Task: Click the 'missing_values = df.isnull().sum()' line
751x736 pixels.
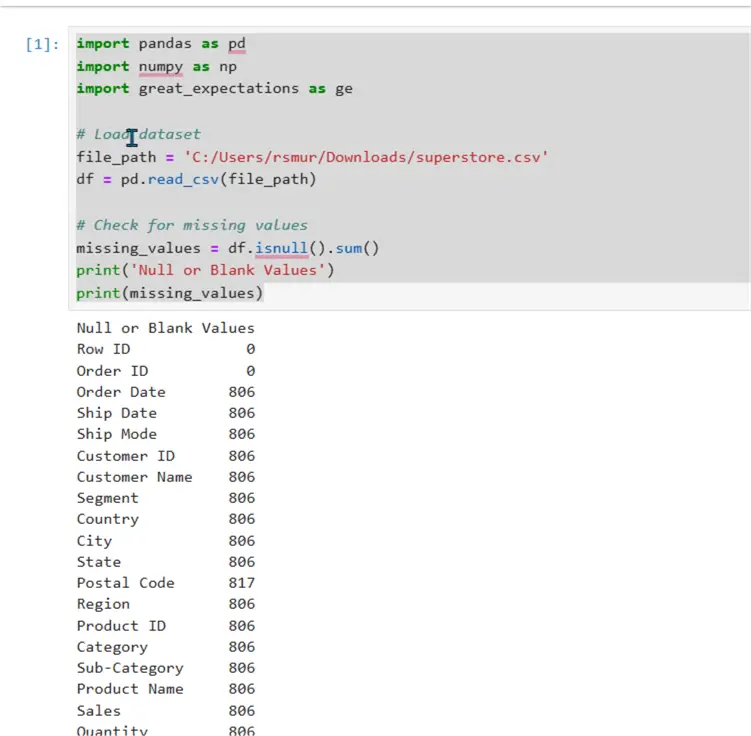Action: click(x=228, y=248)
